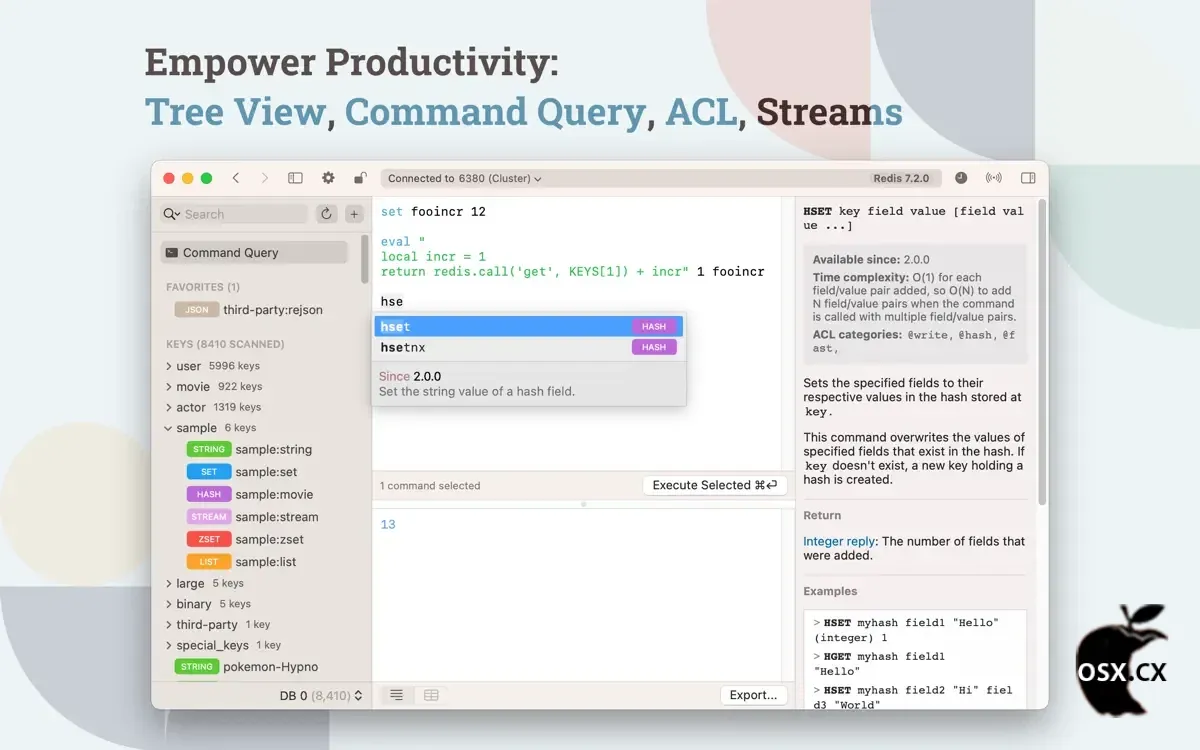Open the connection dropdown 6380 (Cluster)
The height and width of the screenshot is (750, 1200).
465,178
